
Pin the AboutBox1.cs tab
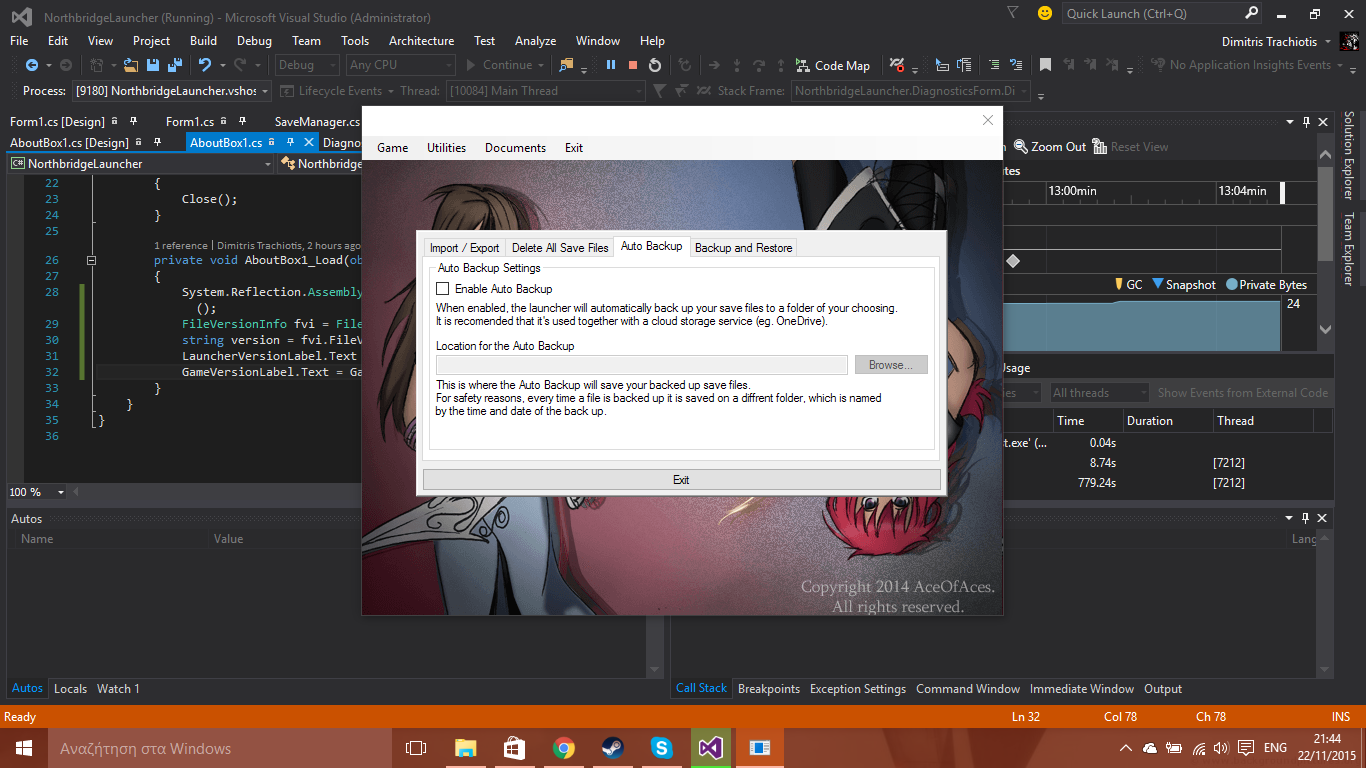click(x=292, y=142)
